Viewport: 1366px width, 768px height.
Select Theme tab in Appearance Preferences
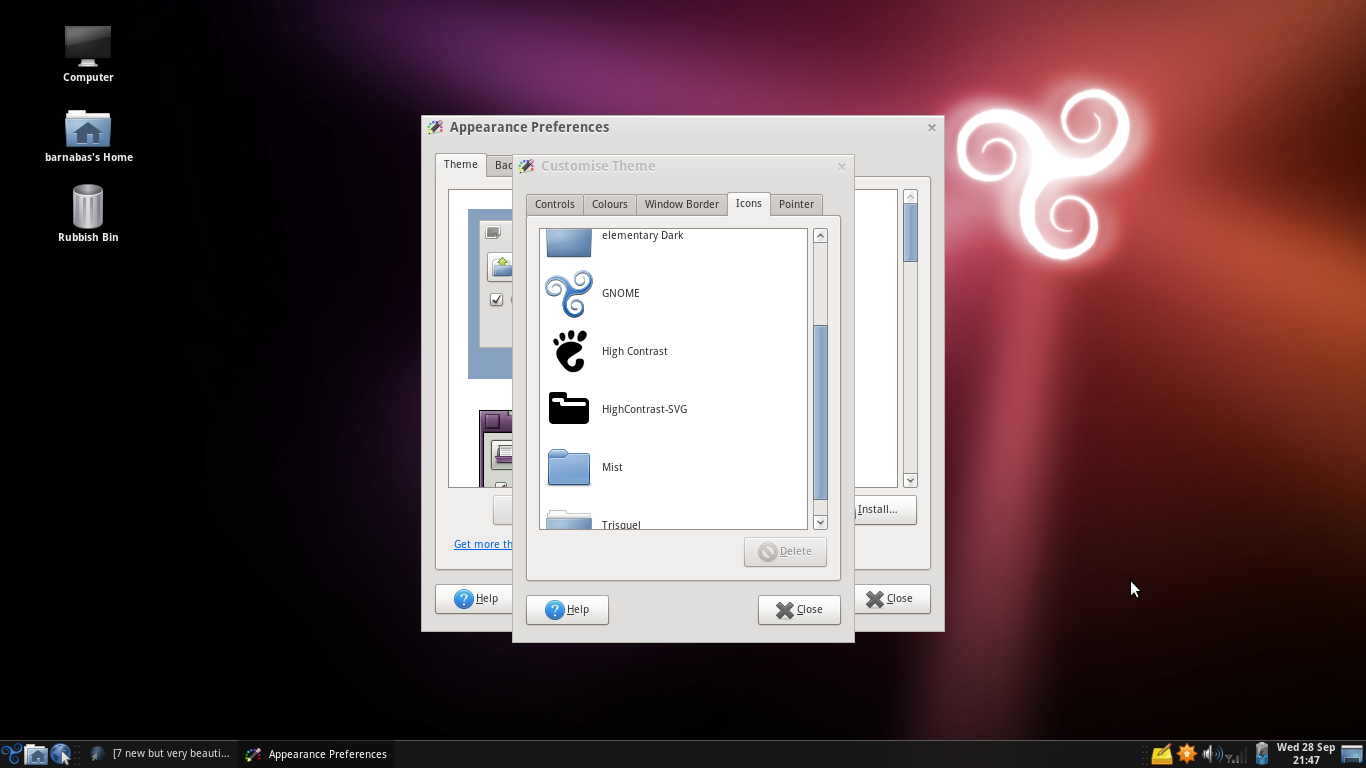pos(461,165)
